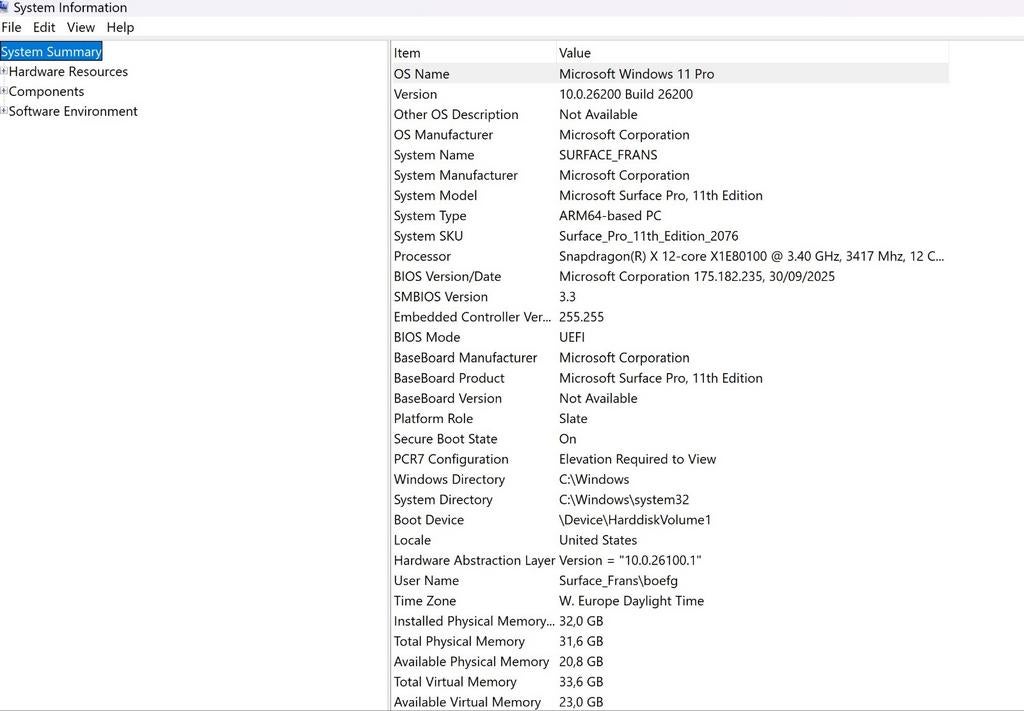The width and height of the screenshot is (1024, 711).
Task: Open the File menu
Action: pos(11,27)
